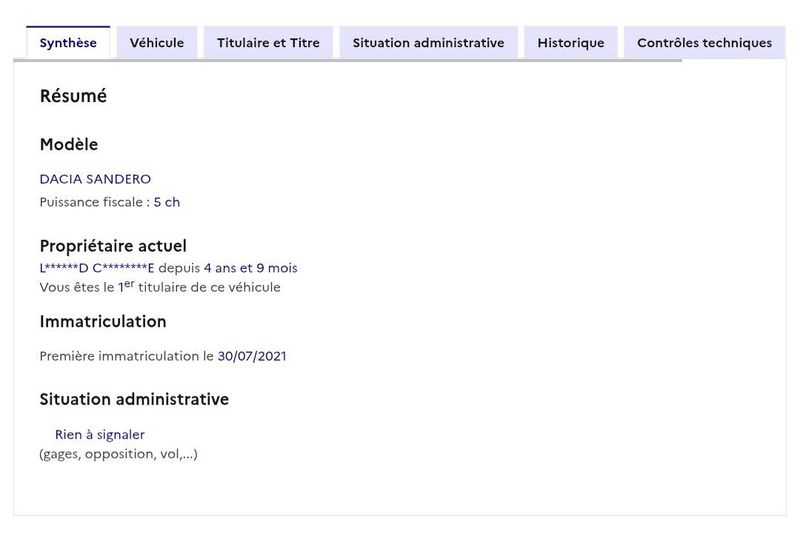Open the Véhicule tab
This screenshot has width=800, height=536.
click(x=157, y=43)
